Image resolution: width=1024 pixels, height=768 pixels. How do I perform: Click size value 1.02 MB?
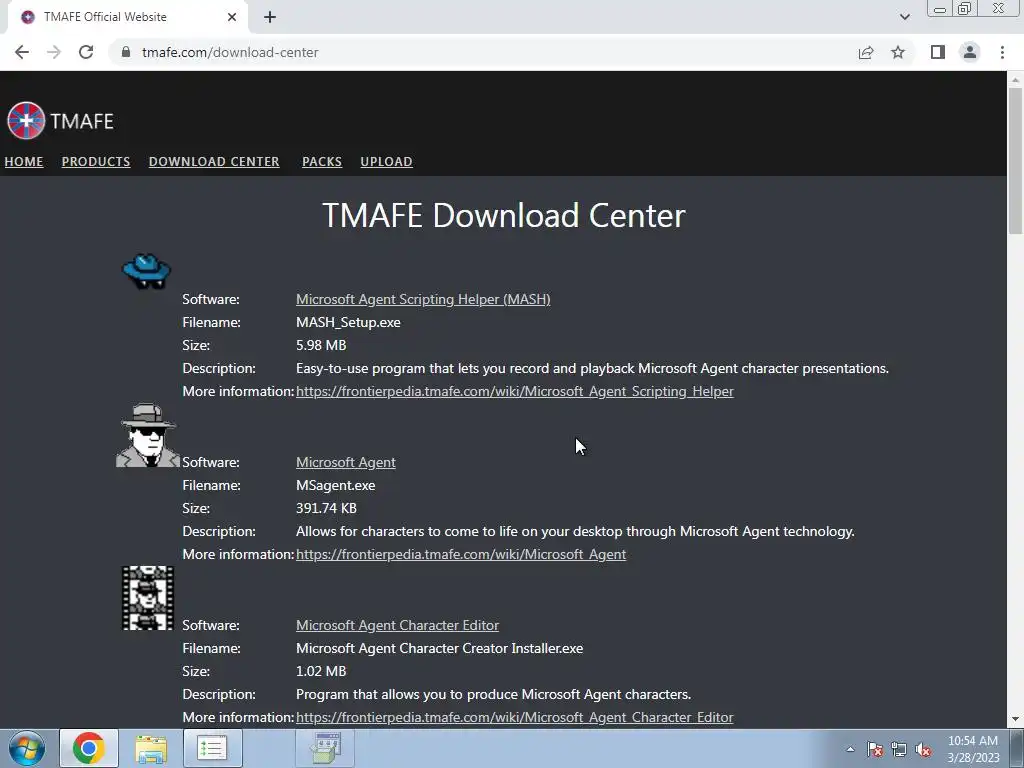tap(321, 671)
